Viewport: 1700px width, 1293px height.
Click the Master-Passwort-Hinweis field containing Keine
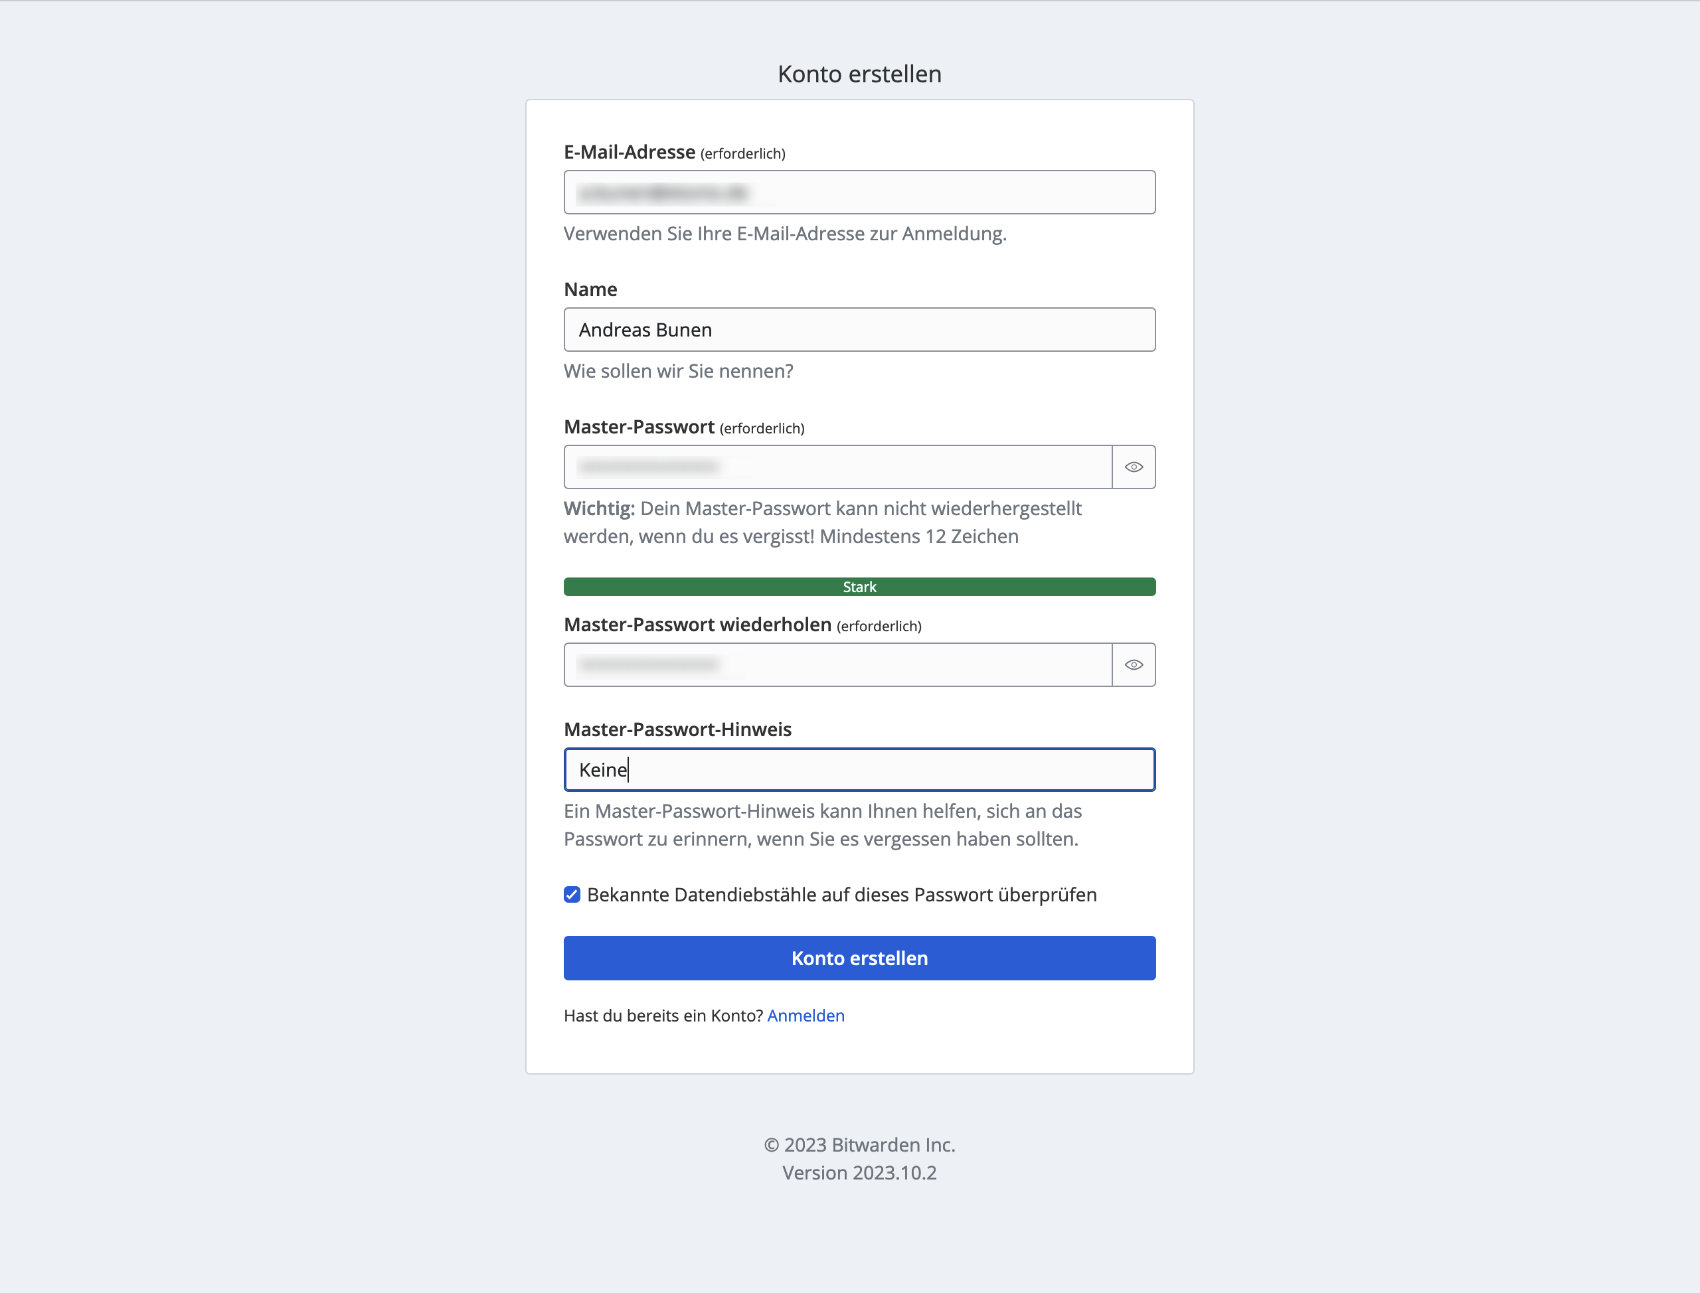tap(860, 770)
